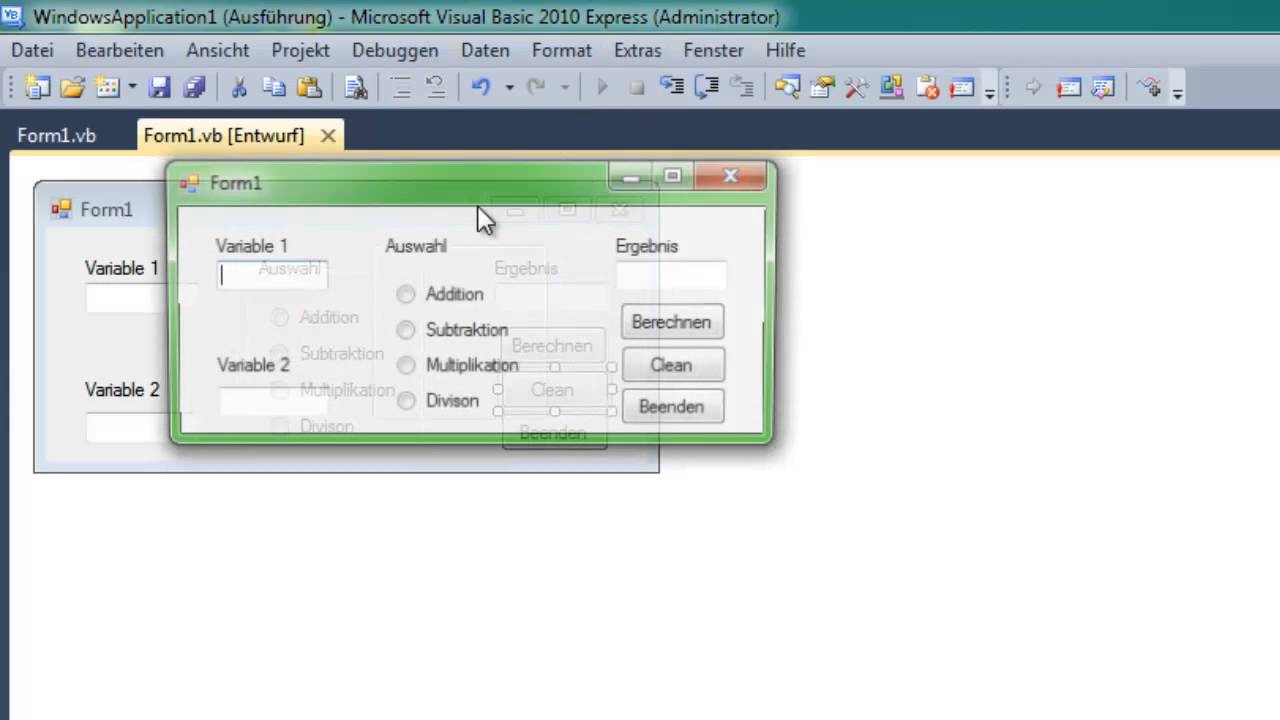Open the Daten menu
The height and width of the screenshot is (720, 1280).
[x=485, y=50]
